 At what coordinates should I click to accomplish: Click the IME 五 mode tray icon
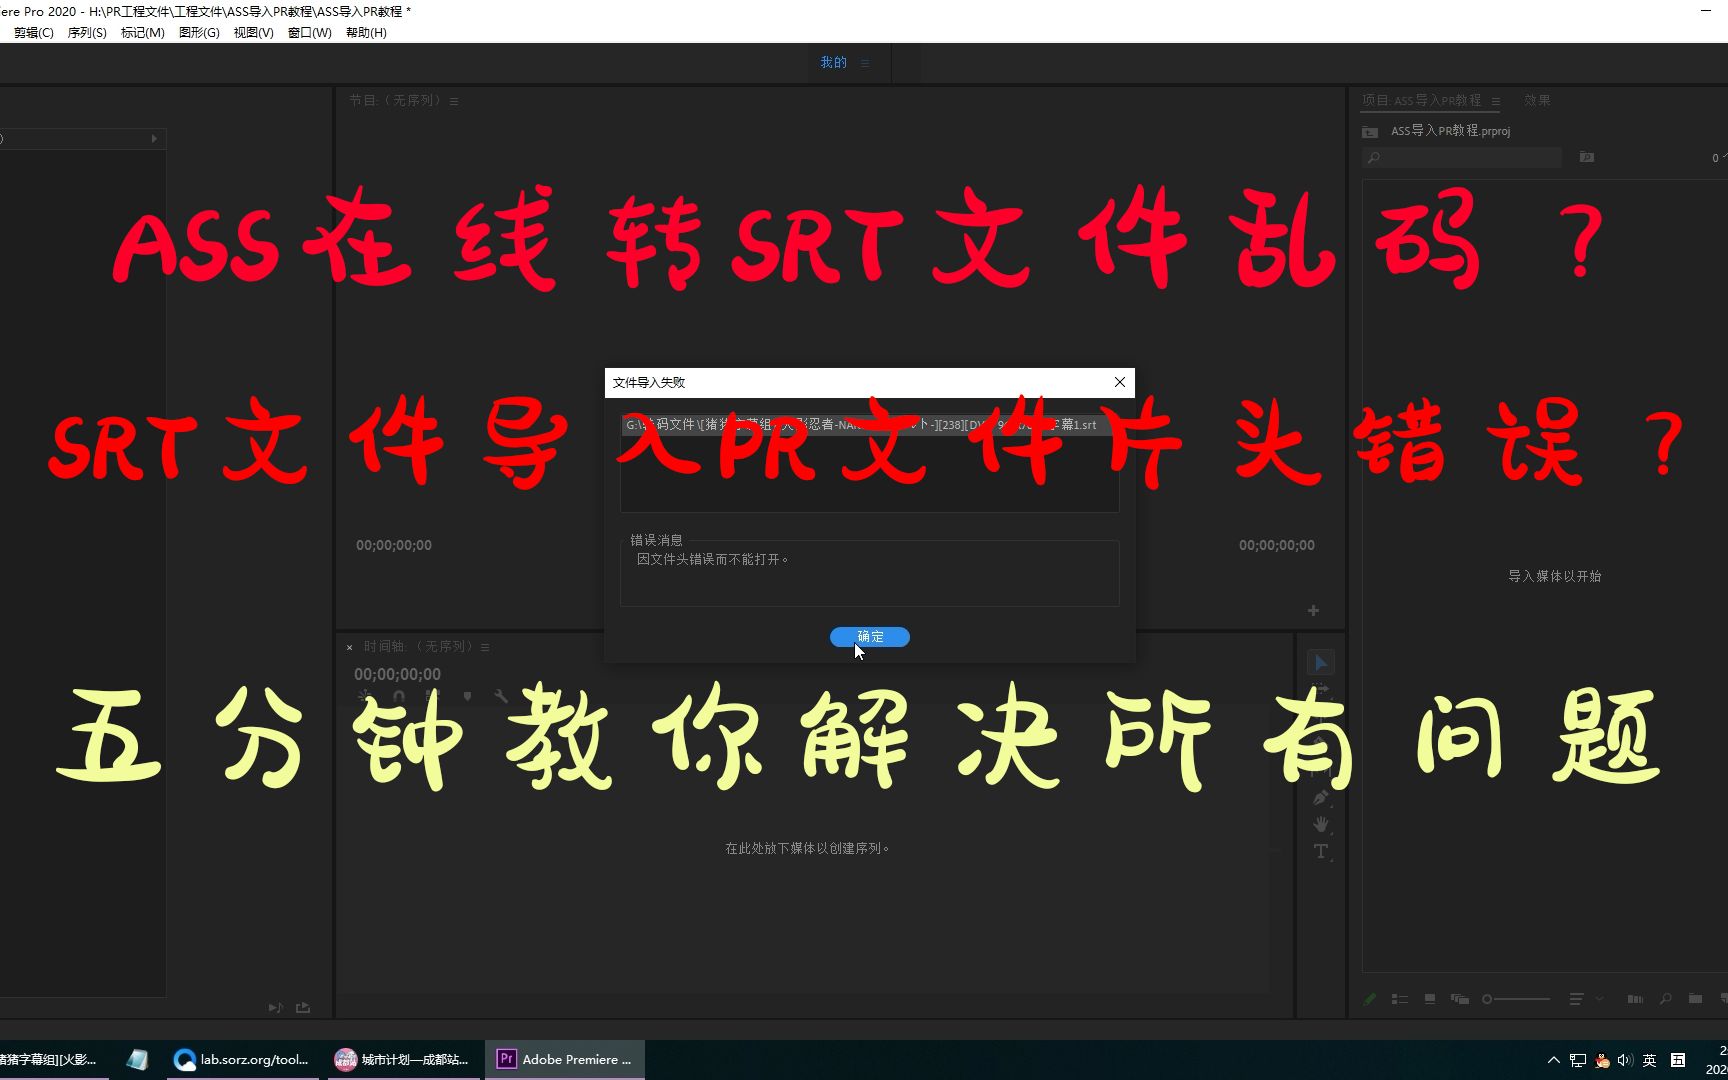coord(1678,1060)
